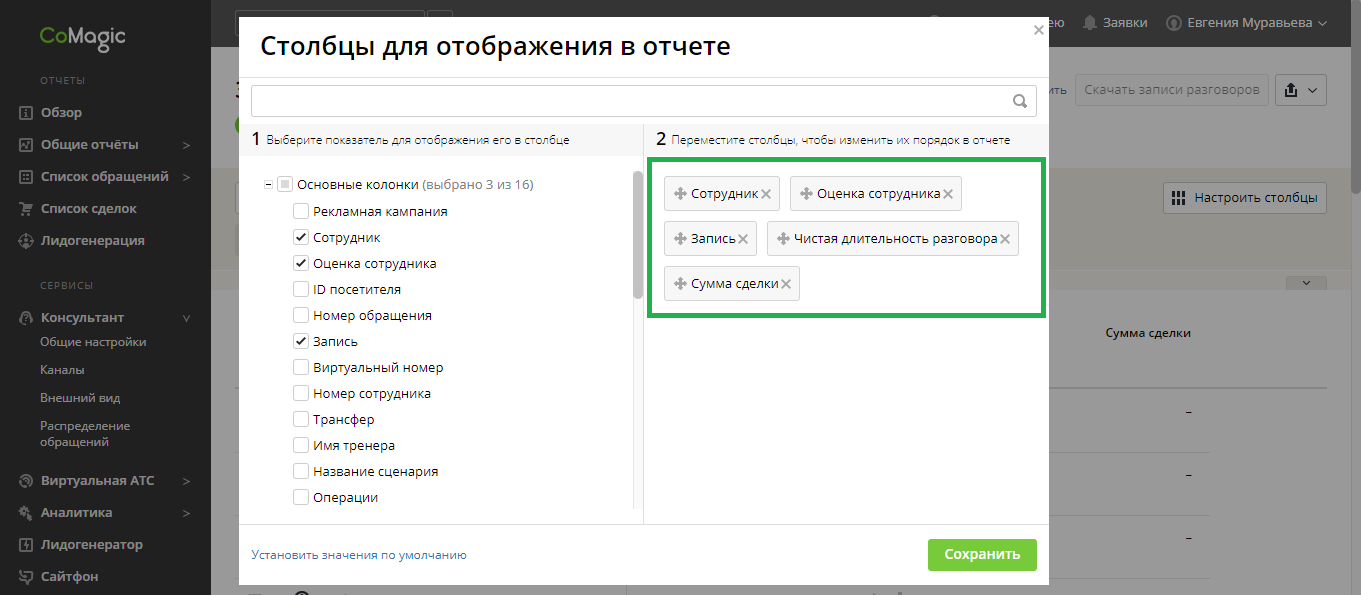This screenshot has height=595, width=1361.
Task: Check the Виртуальный номер checkbox
Action: pyautogui.click(x=301, y=368)
